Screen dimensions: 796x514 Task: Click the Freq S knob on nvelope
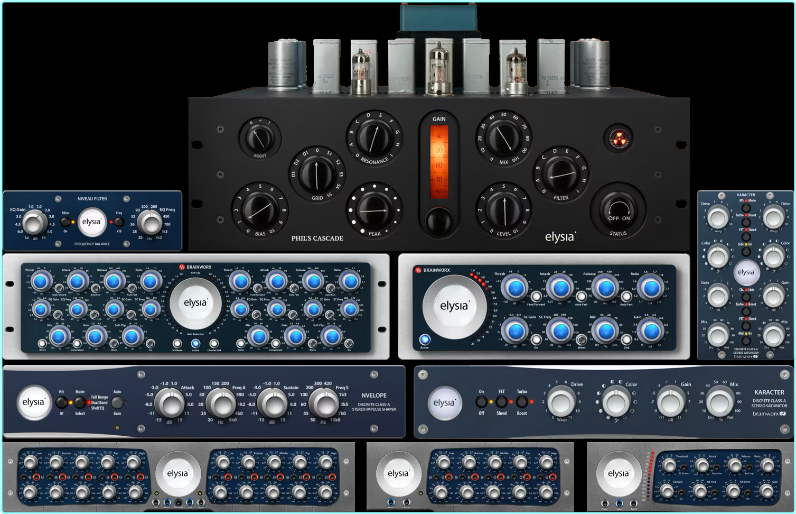[324, 403]
